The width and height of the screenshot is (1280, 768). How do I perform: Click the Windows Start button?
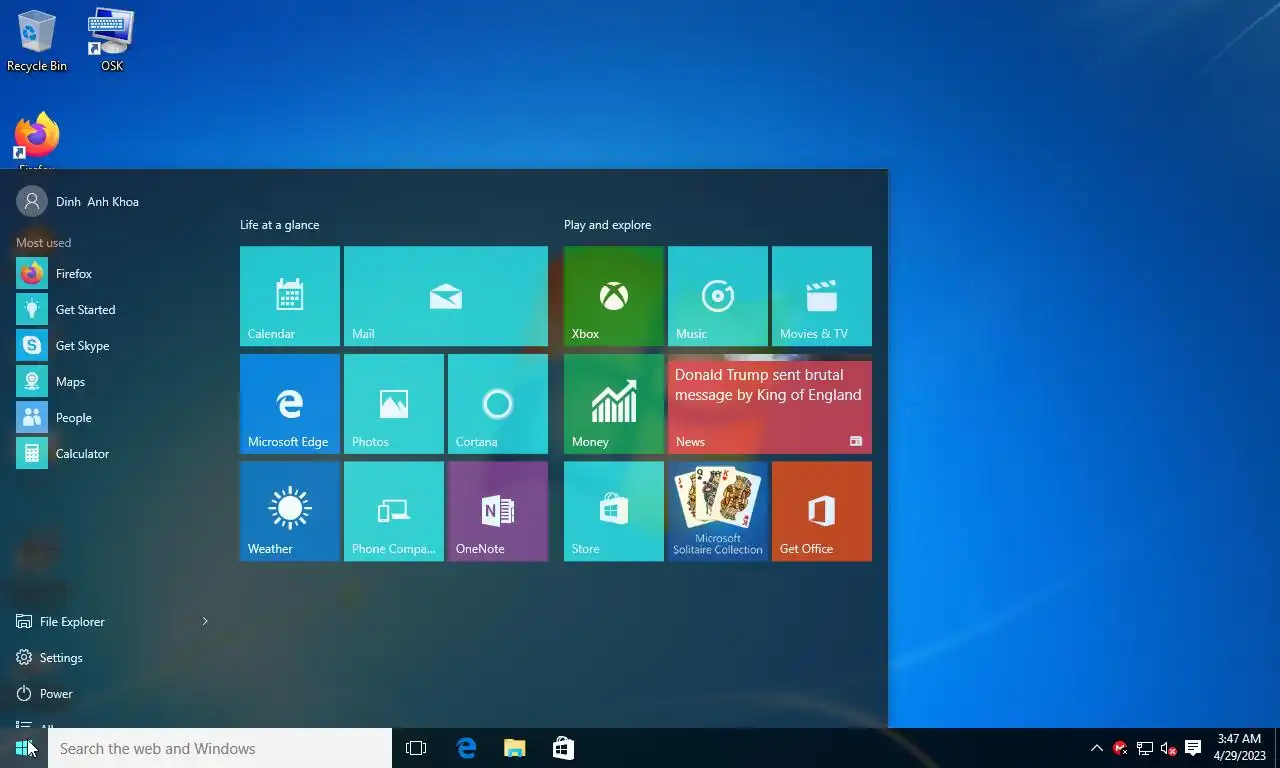24,748
